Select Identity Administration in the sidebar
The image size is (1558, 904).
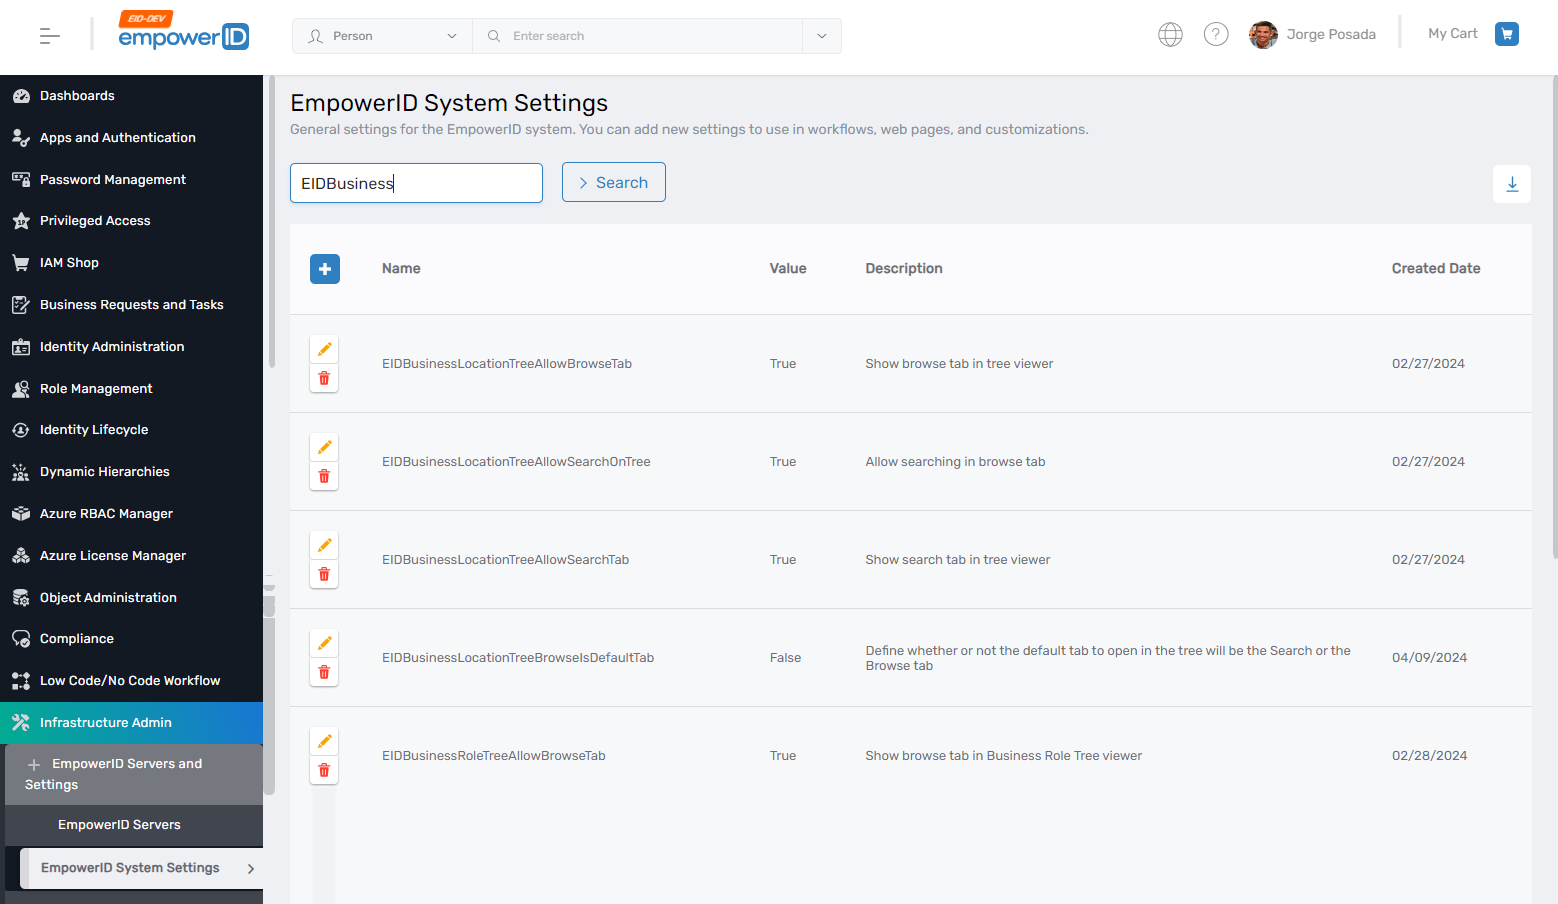111,346
